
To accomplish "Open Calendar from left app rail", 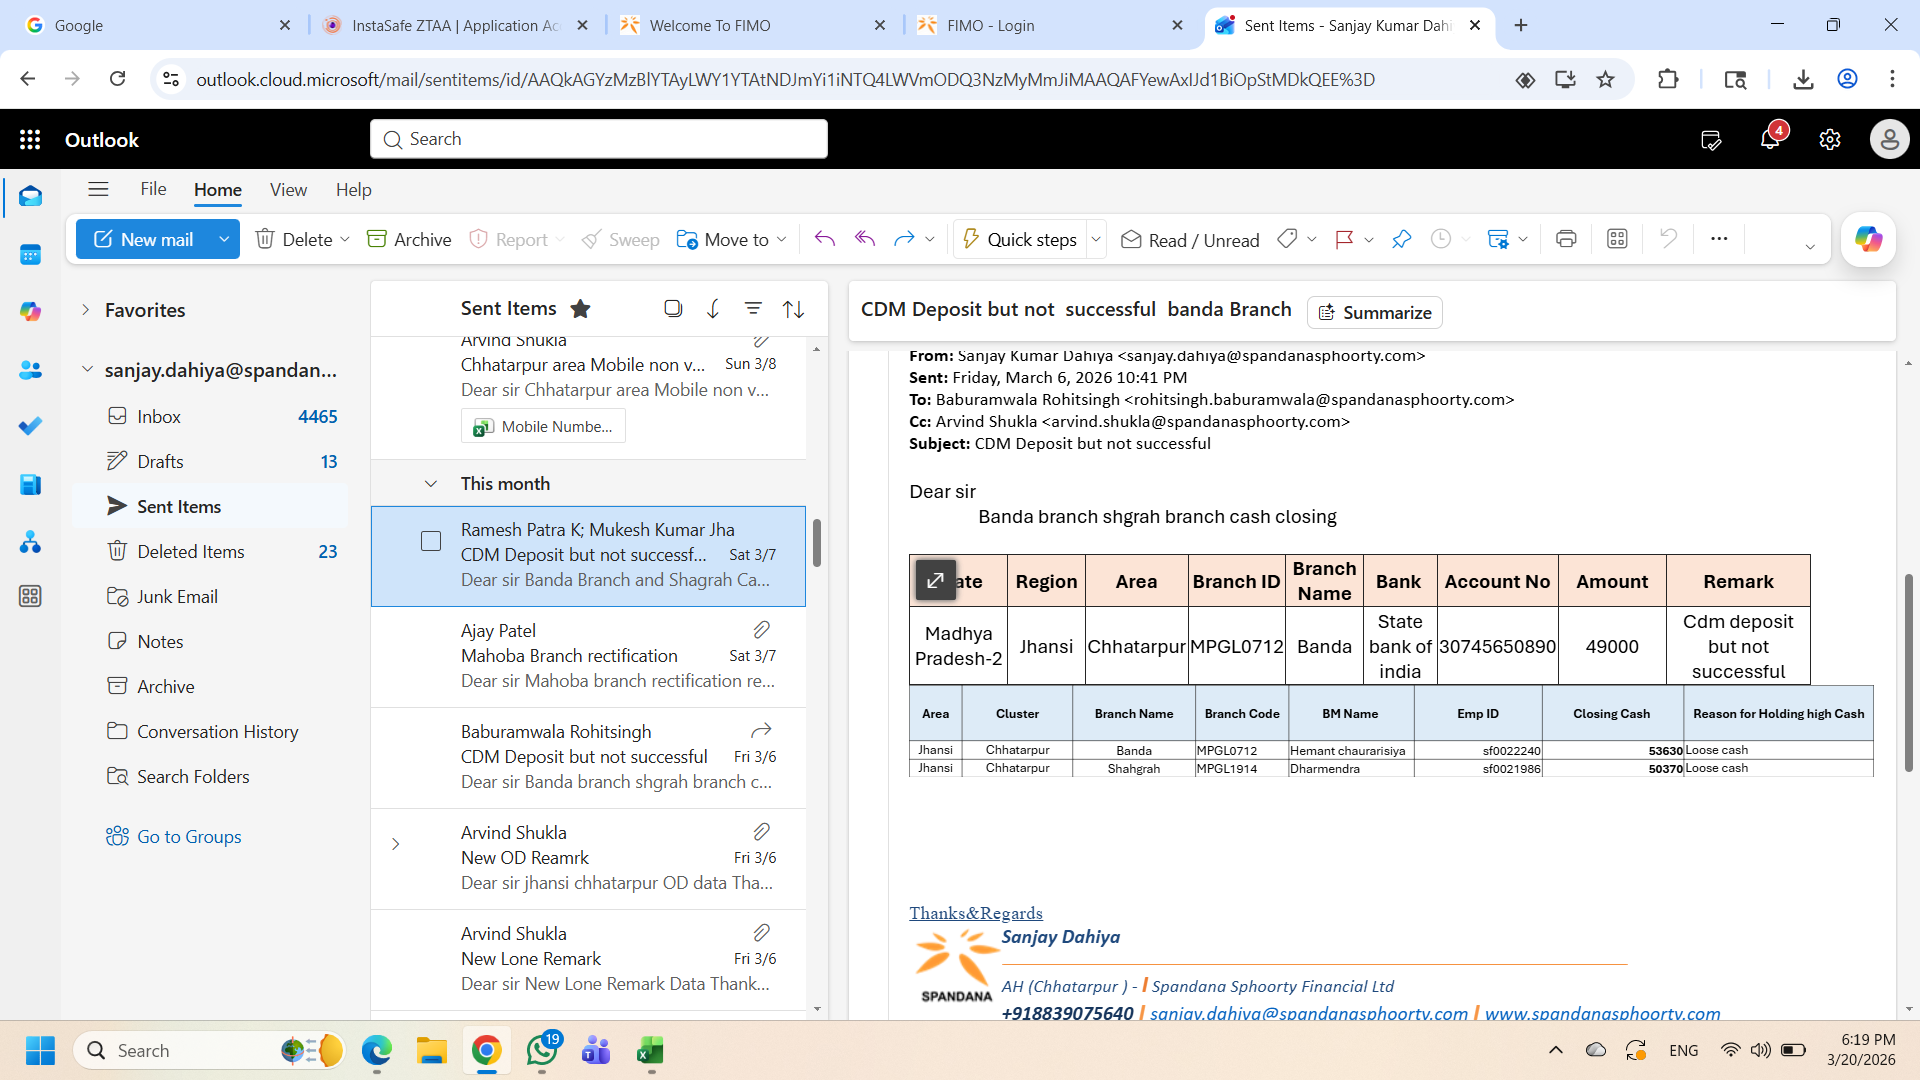I will (x=30, y=254).
